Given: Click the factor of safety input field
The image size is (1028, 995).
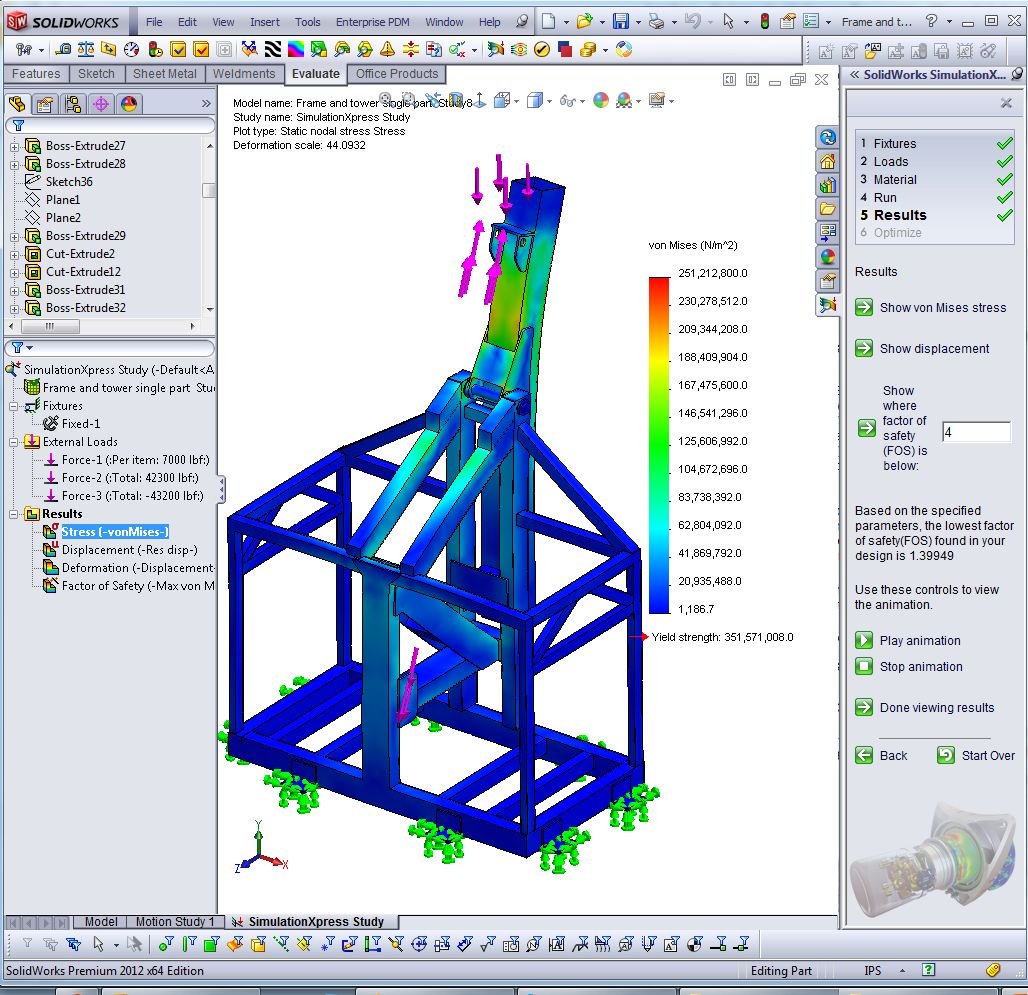Looking at the screenshot, I should 976,432.
